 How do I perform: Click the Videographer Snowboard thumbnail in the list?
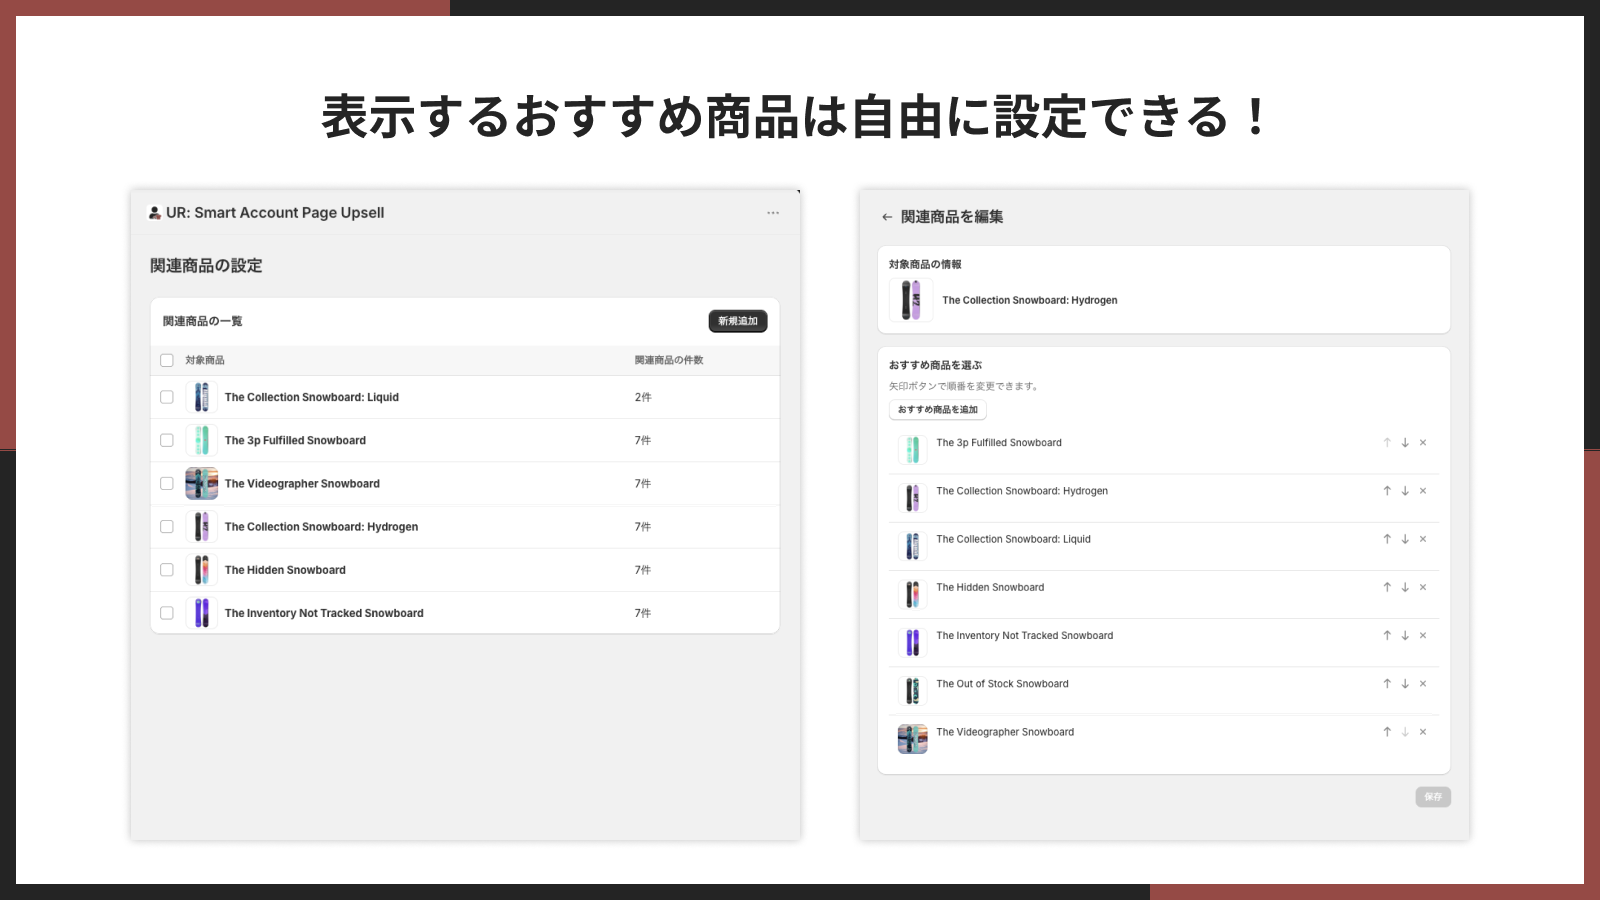(202, 483)
